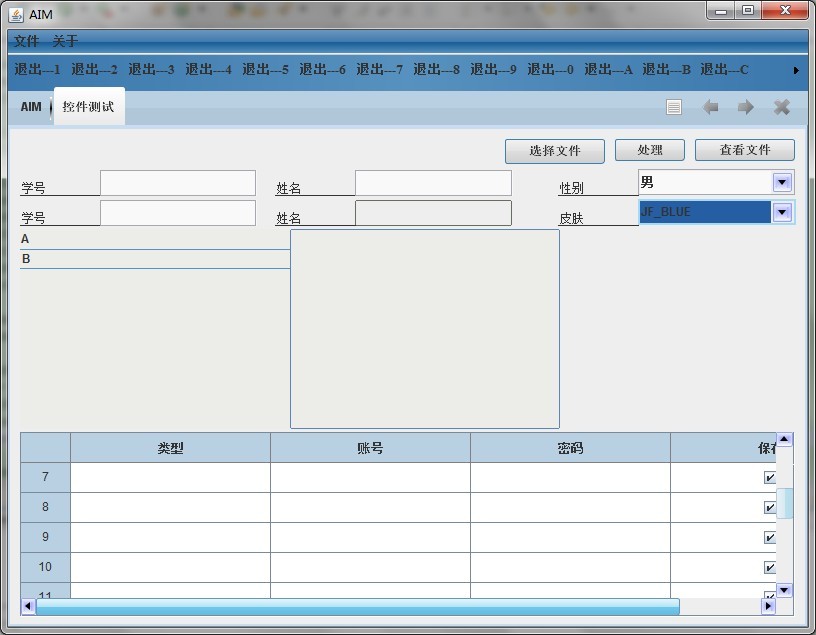Focus the first 学号 input field
This screenshot has width=816, height=635.
coord(178,183)
